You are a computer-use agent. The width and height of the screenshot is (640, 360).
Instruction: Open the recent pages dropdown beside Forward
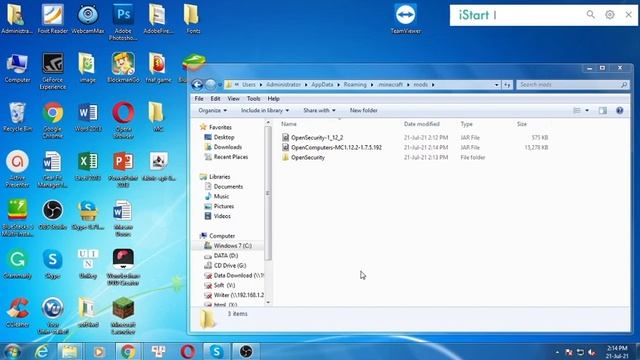point(220,85)
